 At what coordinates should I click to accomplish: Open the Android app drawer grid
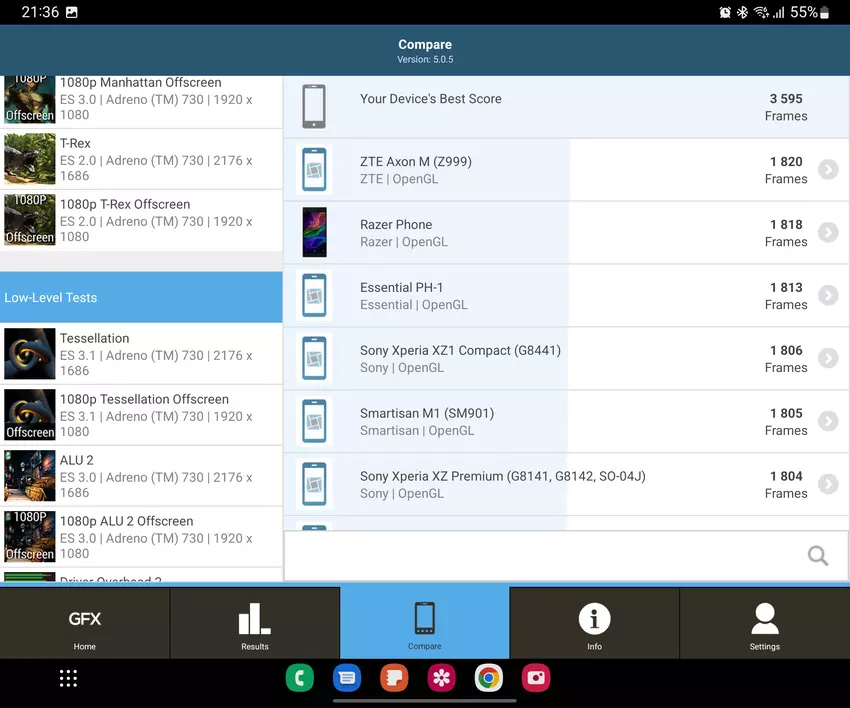[68, 679]
